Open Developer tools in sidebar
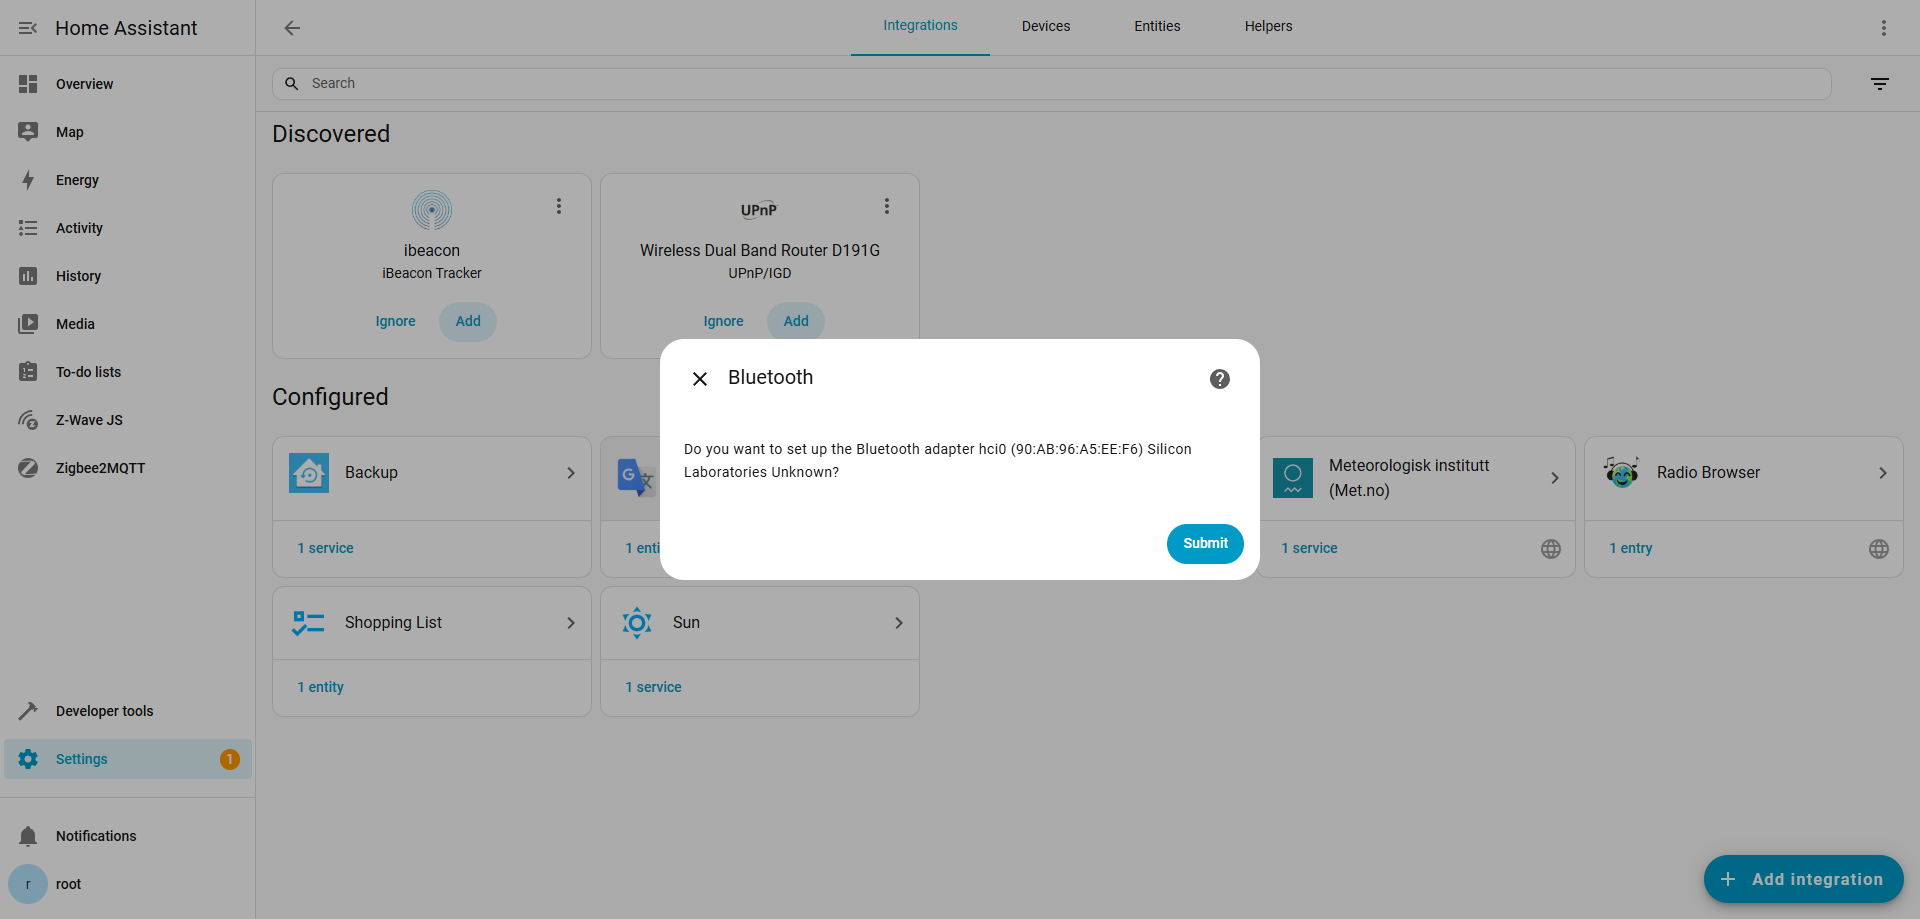 click(x=104, y=711)
